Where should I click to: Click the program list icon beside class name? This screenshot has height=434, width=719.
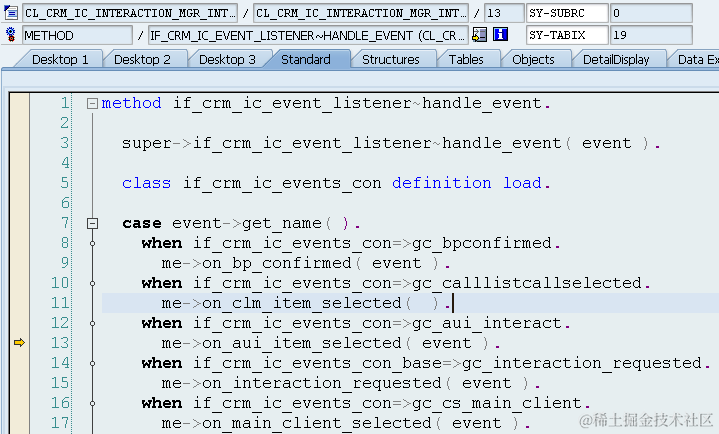click(10, 12)
